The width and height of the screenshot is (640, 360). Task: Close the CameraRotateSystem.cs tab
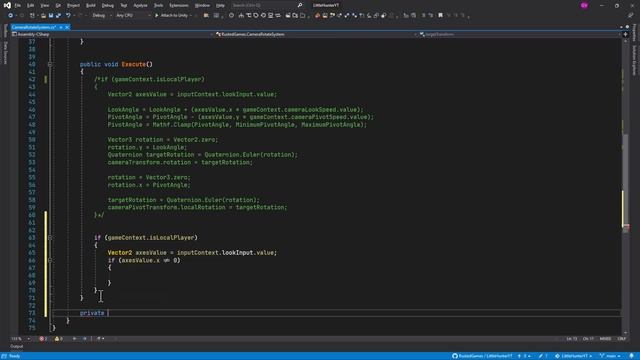tap(67, 27)
